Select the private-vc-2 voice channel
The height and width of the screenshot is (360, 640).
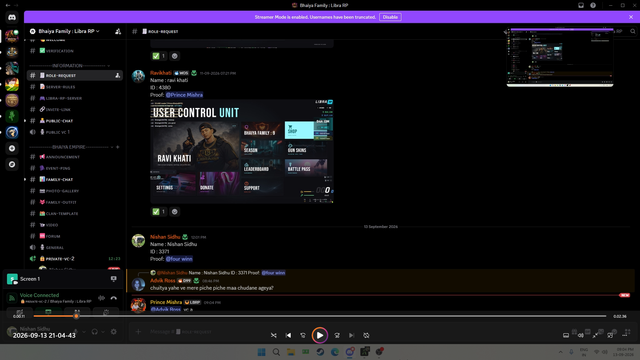[75, 259]
